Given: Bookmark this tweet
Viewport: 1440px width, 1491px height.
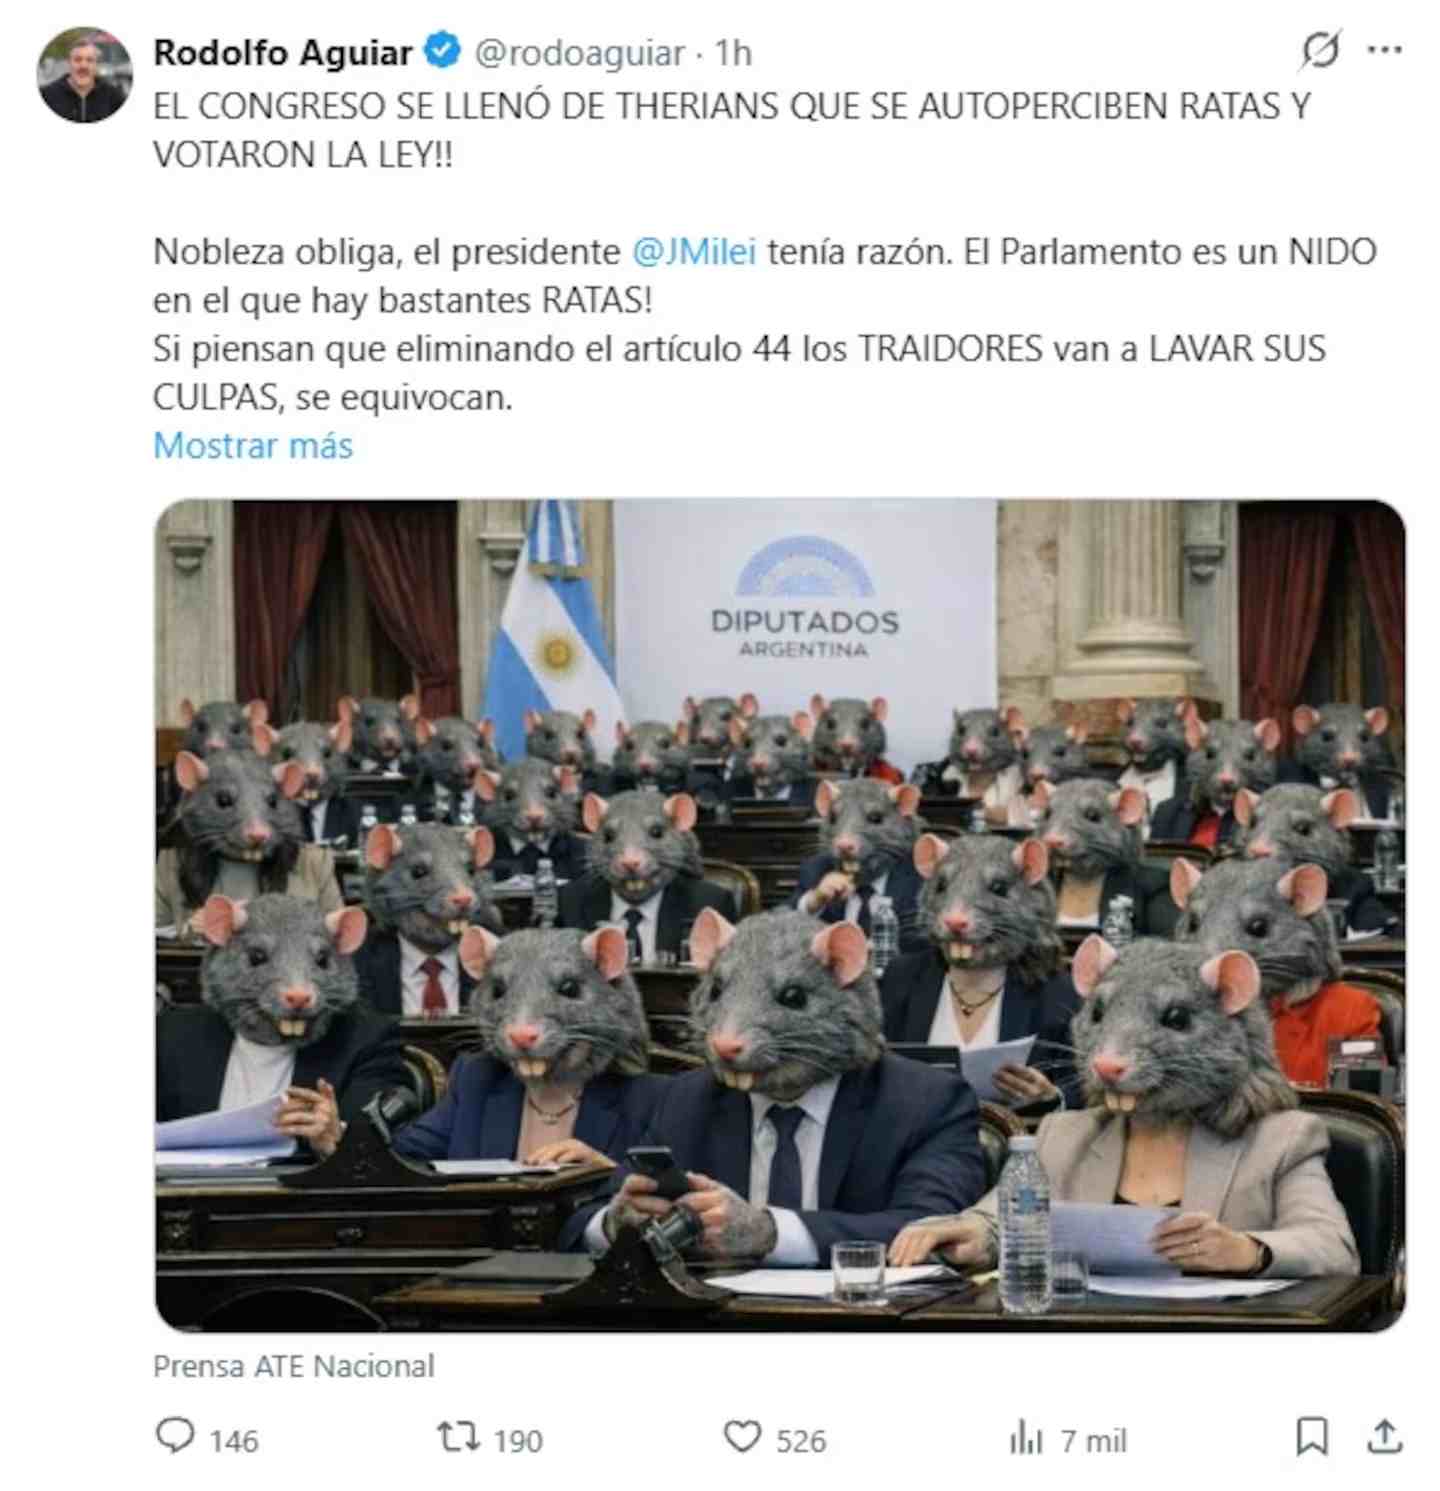Looking at the screenshot, I should pyautogui.click(x=1312, y=1438).
